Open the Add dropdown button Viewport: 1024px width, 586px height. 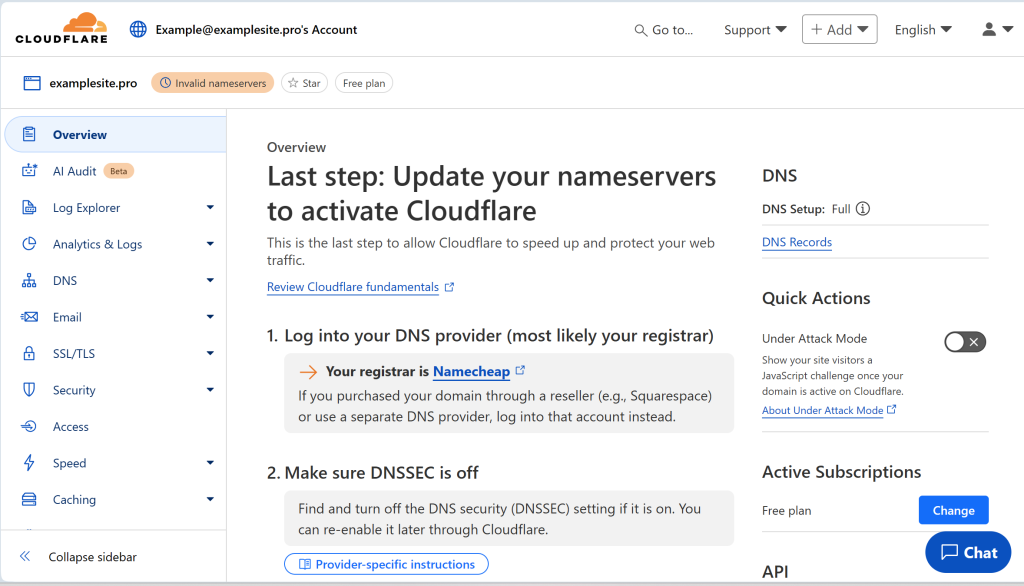click(x=839, y=29)
